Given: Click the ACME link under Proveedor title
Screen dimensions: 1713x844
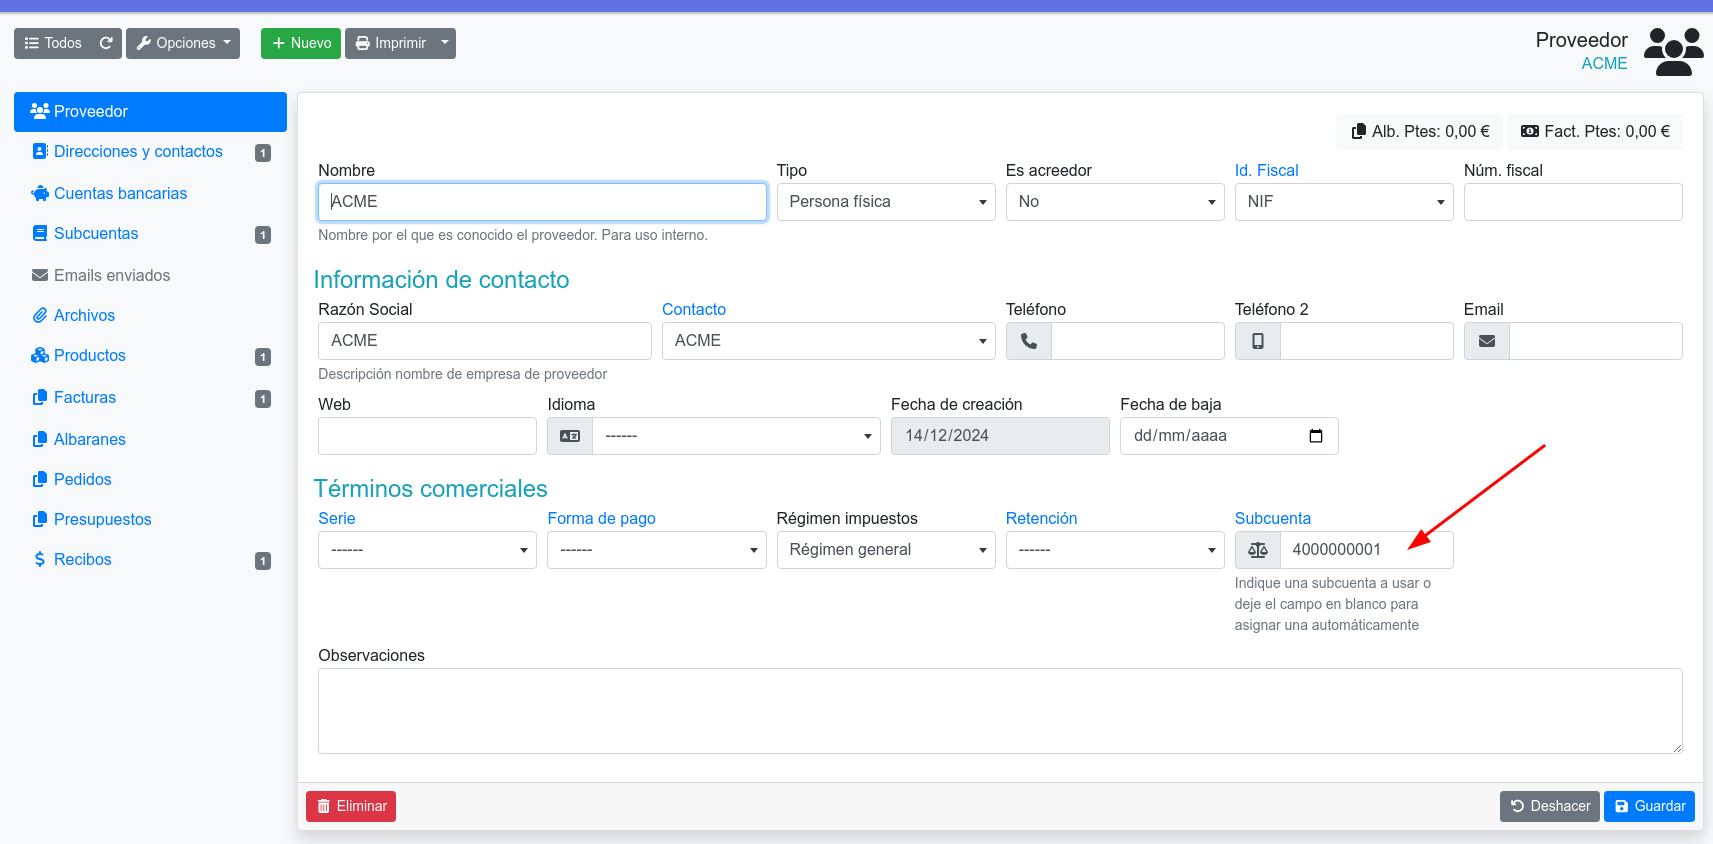Looking at the screenshot, I should point(1604,64).
